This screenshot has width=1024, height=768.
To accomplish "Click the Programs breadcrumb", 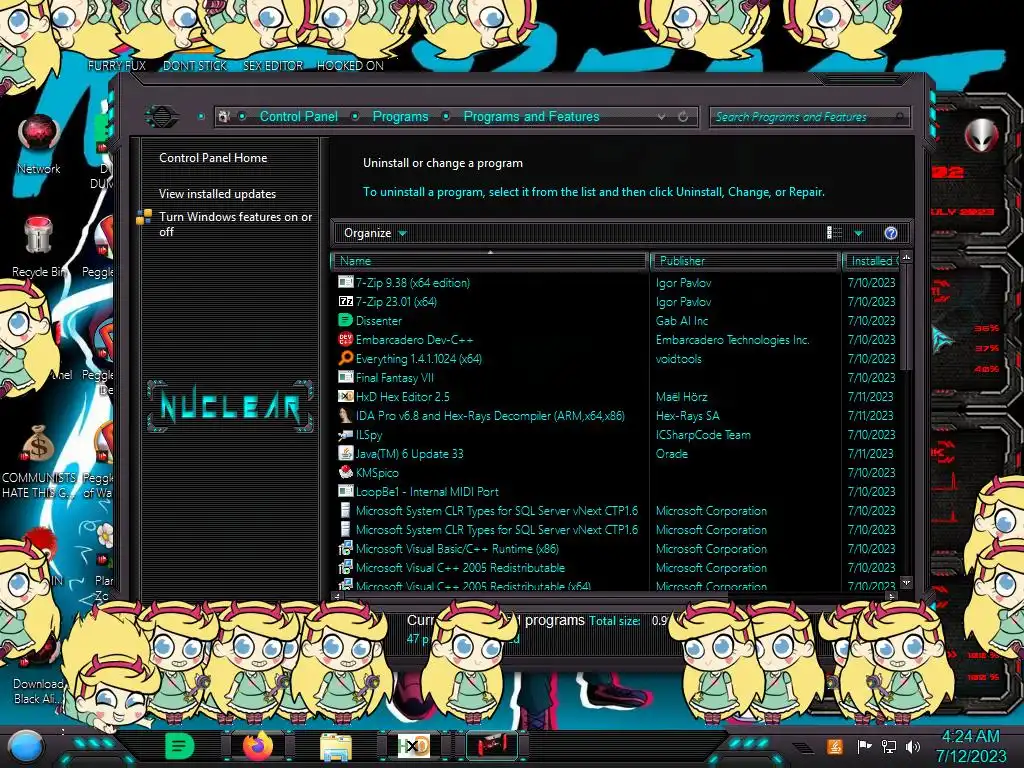I will pyautogui.click(x=400, y=117).
